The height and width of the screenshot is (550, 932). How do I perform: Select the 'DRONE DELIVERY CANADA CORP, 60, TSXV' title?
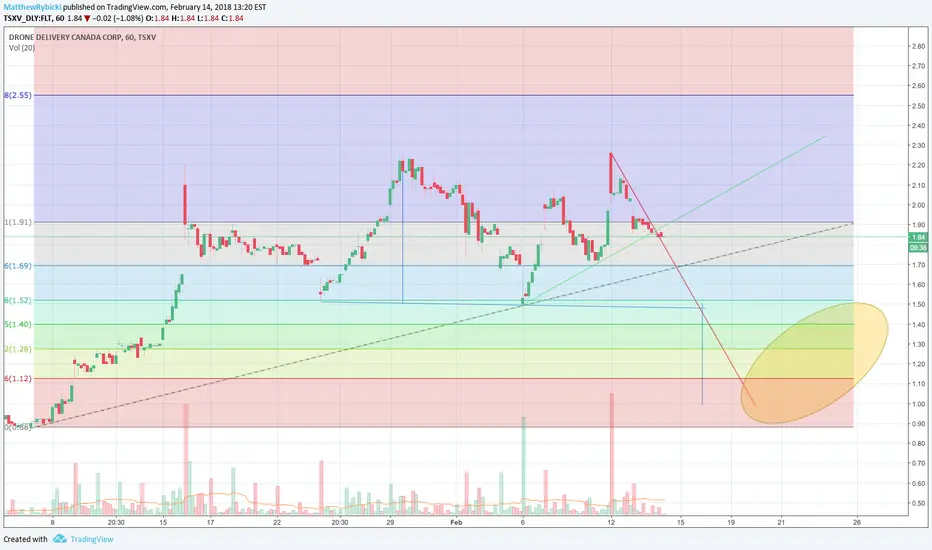[83, 37]
